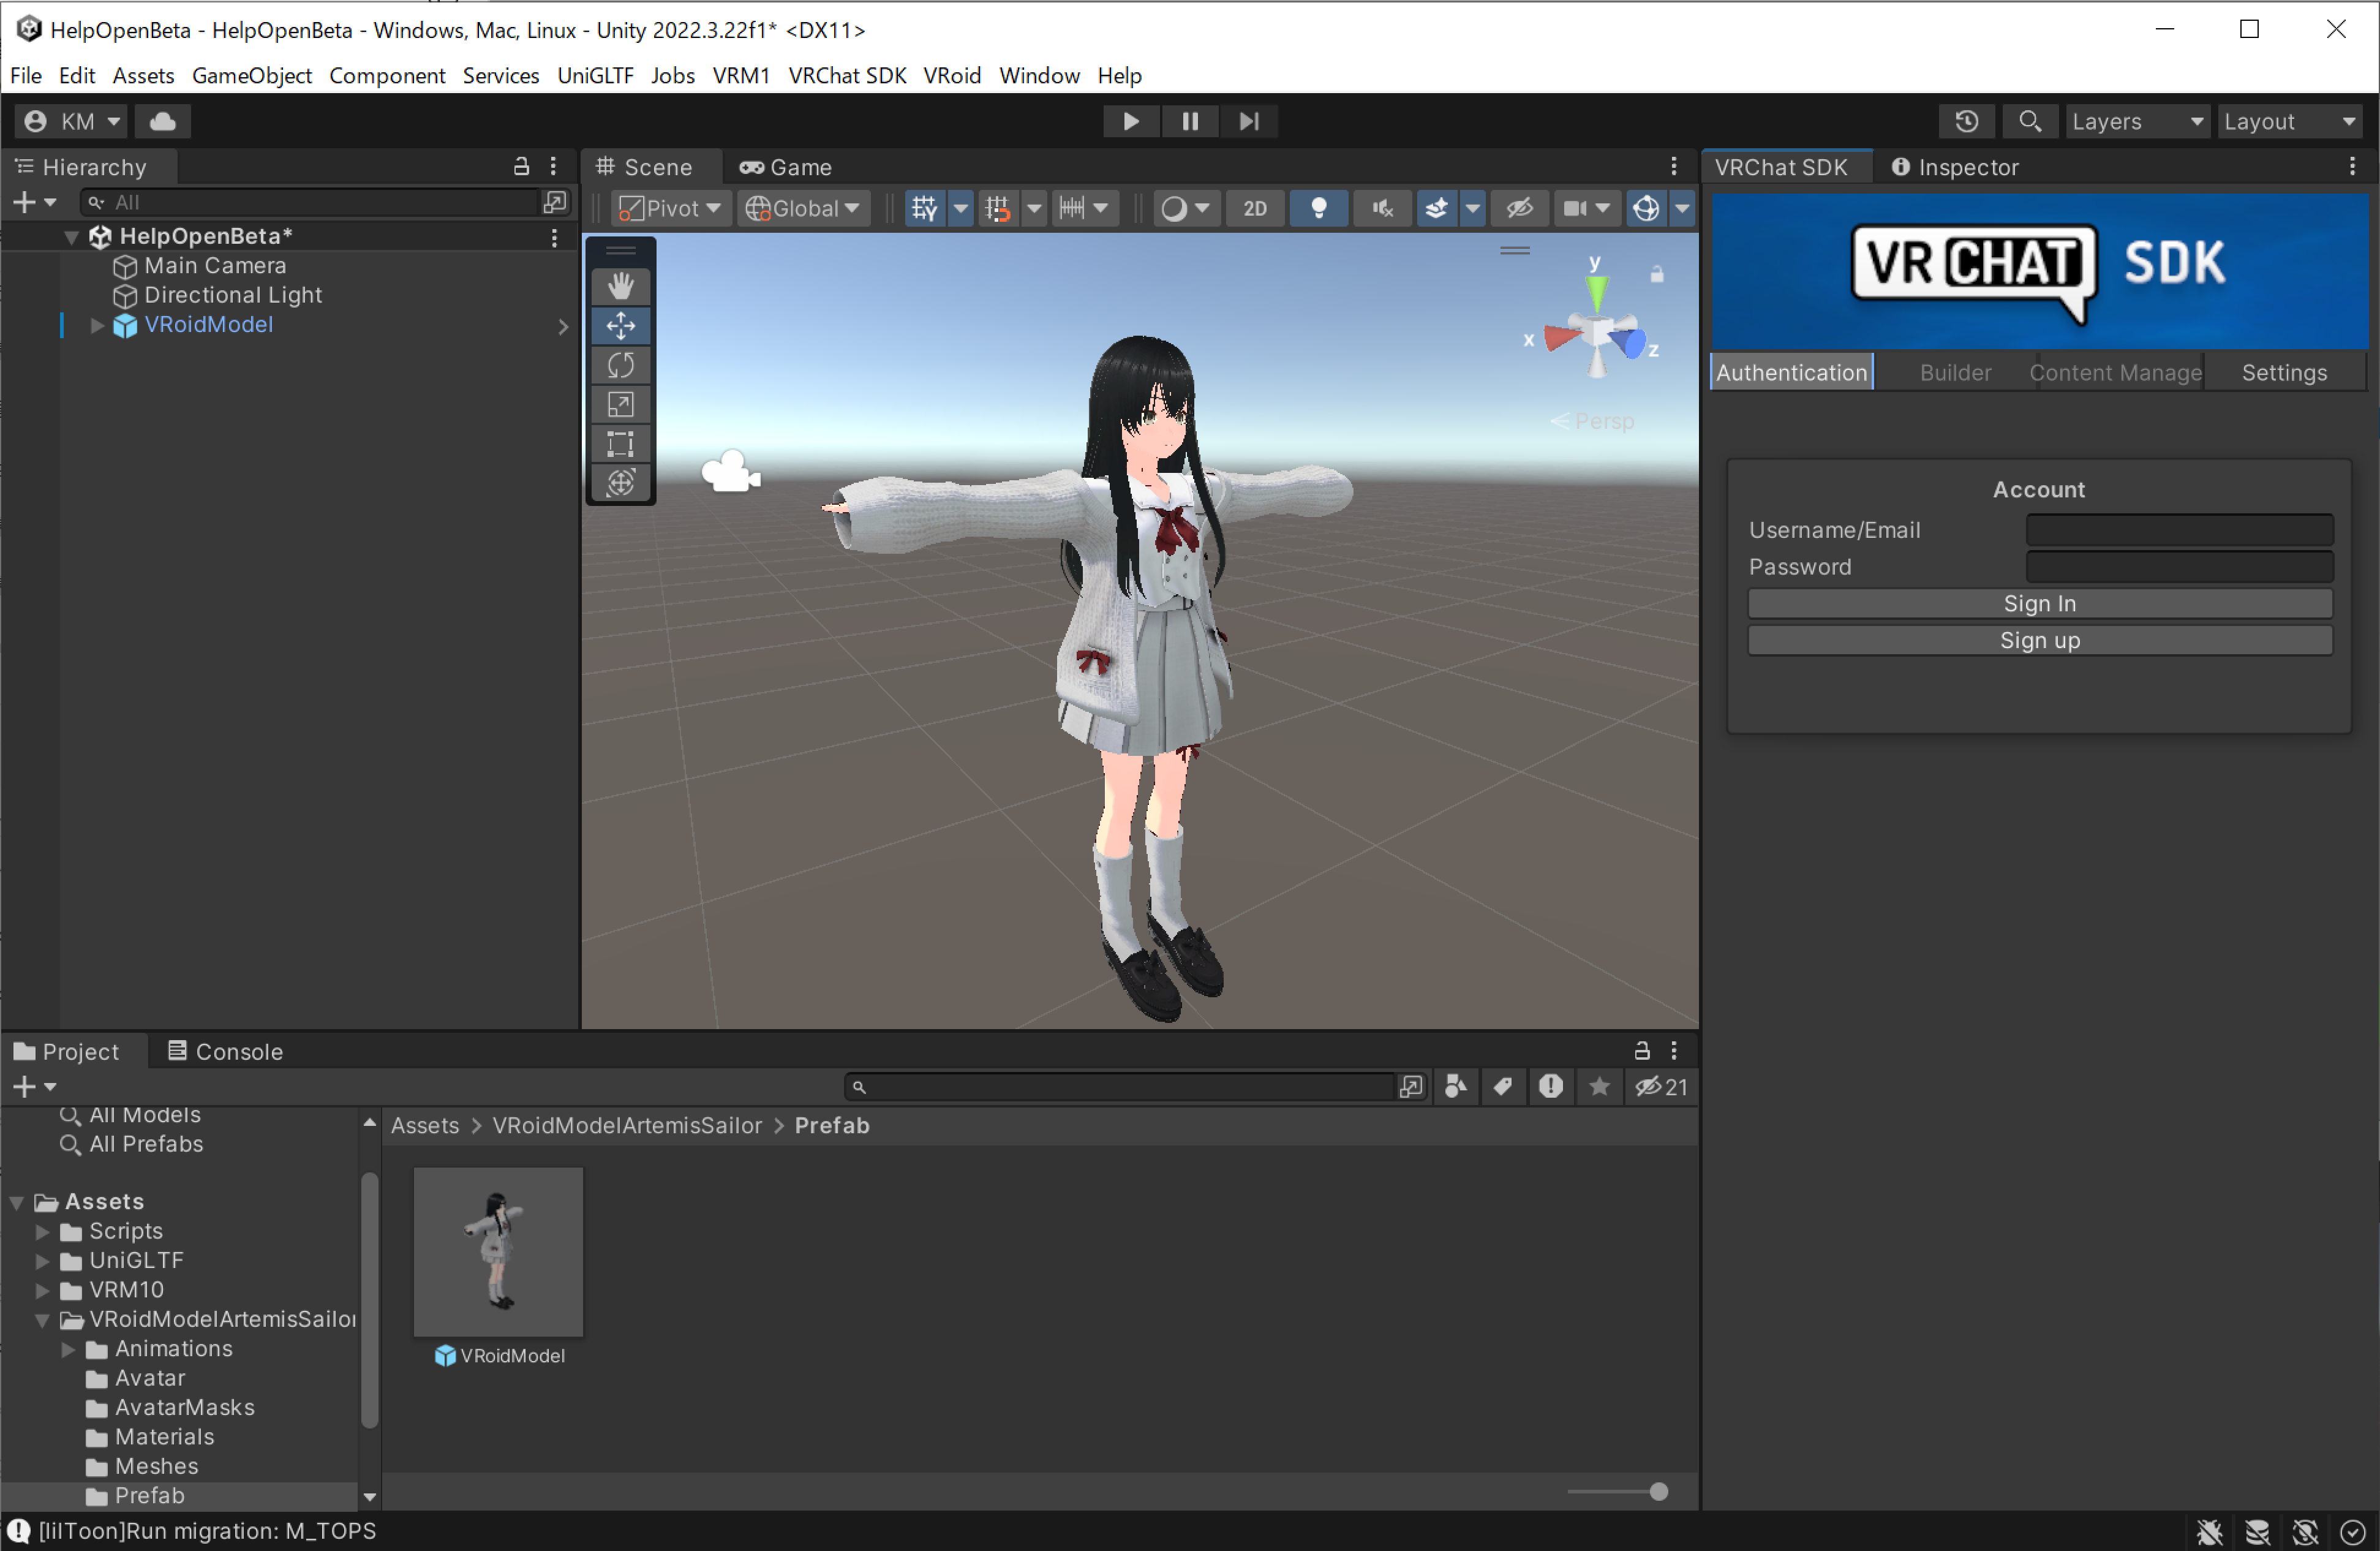Viewport: 2380px width, 1551px height.
Task: Click the Project search-by-log-type icon
Action: (x=1551, y=1086)
